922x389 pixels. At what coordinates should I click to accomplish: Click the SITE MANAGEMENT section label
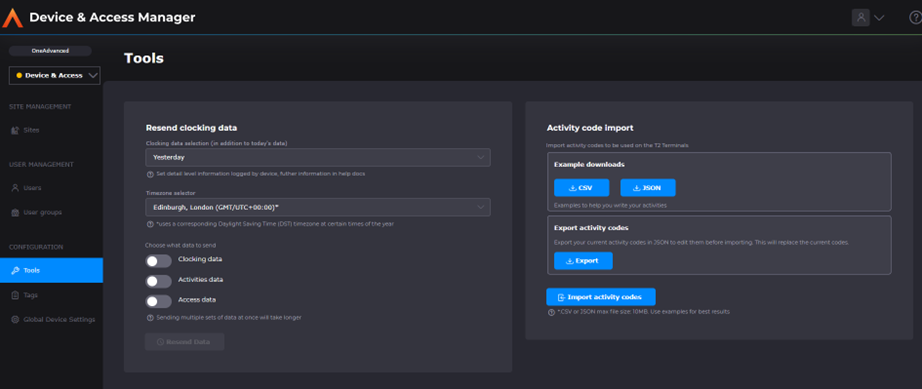point(40,107)
